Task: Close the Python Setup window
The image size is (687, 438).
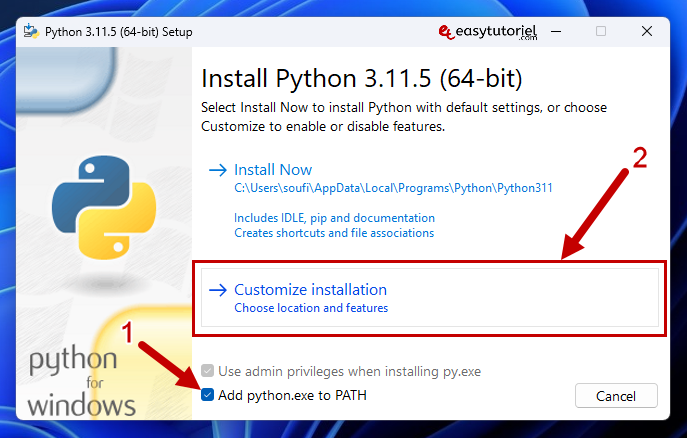Action: click(x=647, y=32)
